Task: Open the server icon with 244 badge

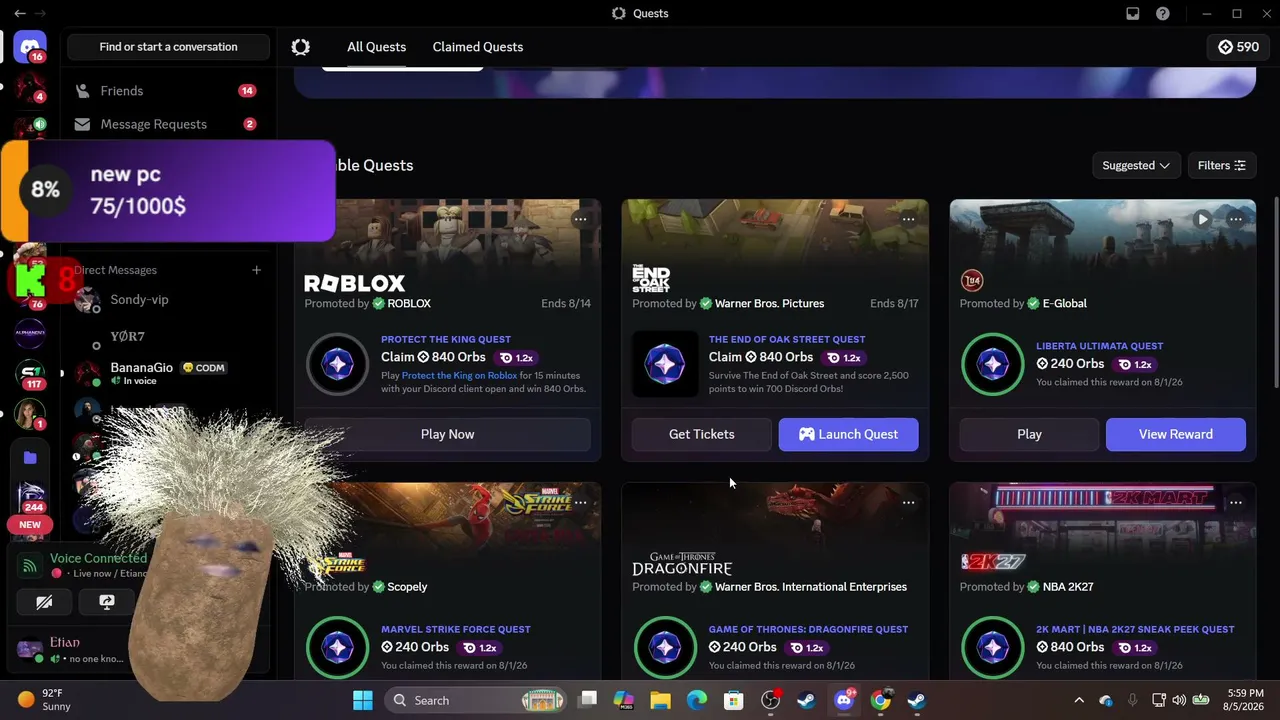Action: [30, 496]
